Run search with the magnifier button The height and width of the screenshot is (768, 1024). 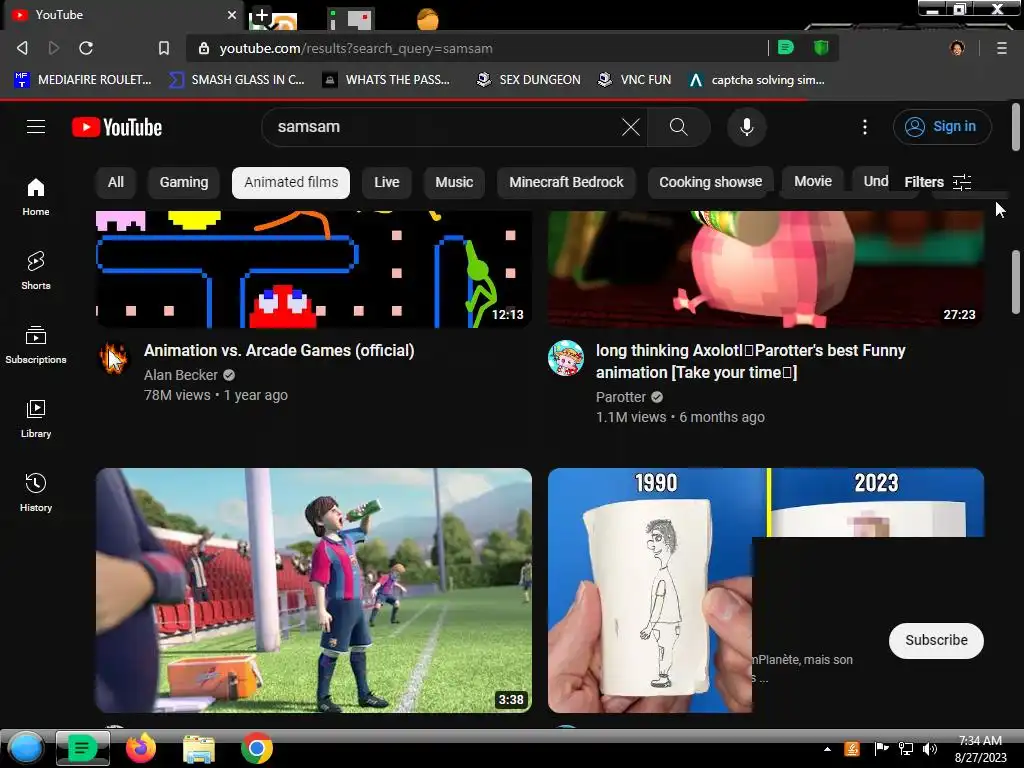coord(679,127)
